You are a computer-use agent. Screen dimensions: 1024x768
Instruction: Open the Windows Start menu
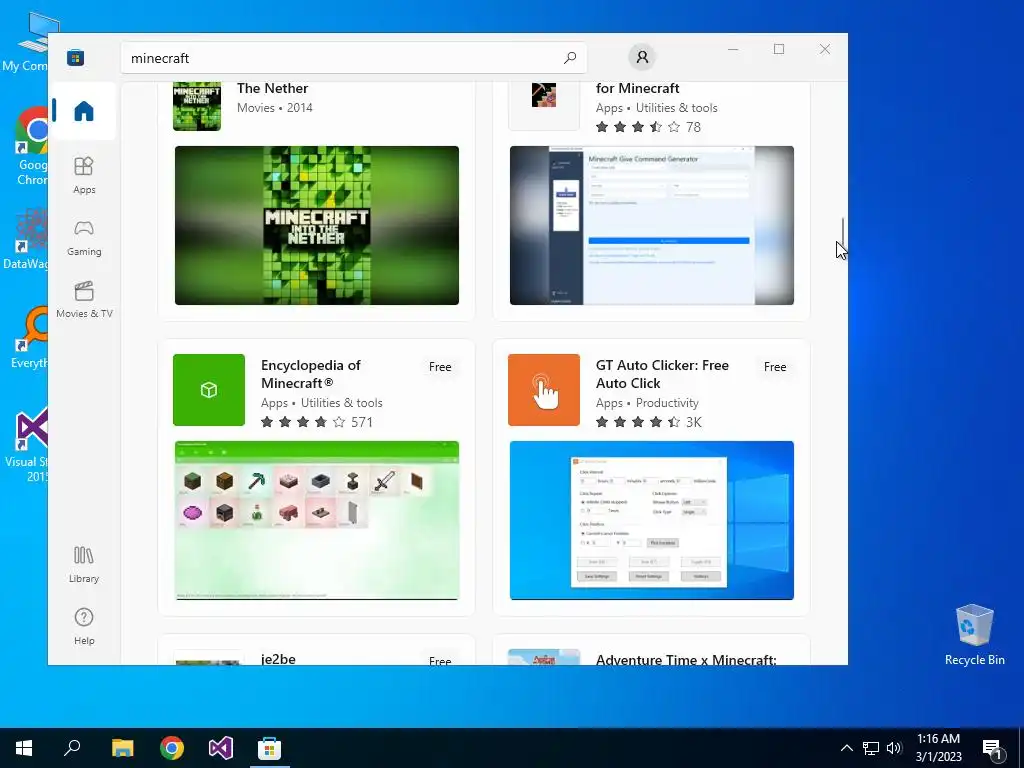click(x=24, y=748)
